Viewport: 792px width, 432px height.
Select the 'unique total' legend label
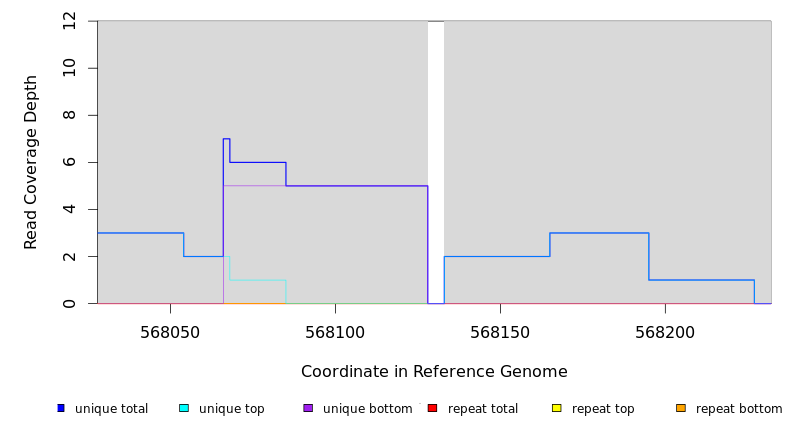[111, 409]
